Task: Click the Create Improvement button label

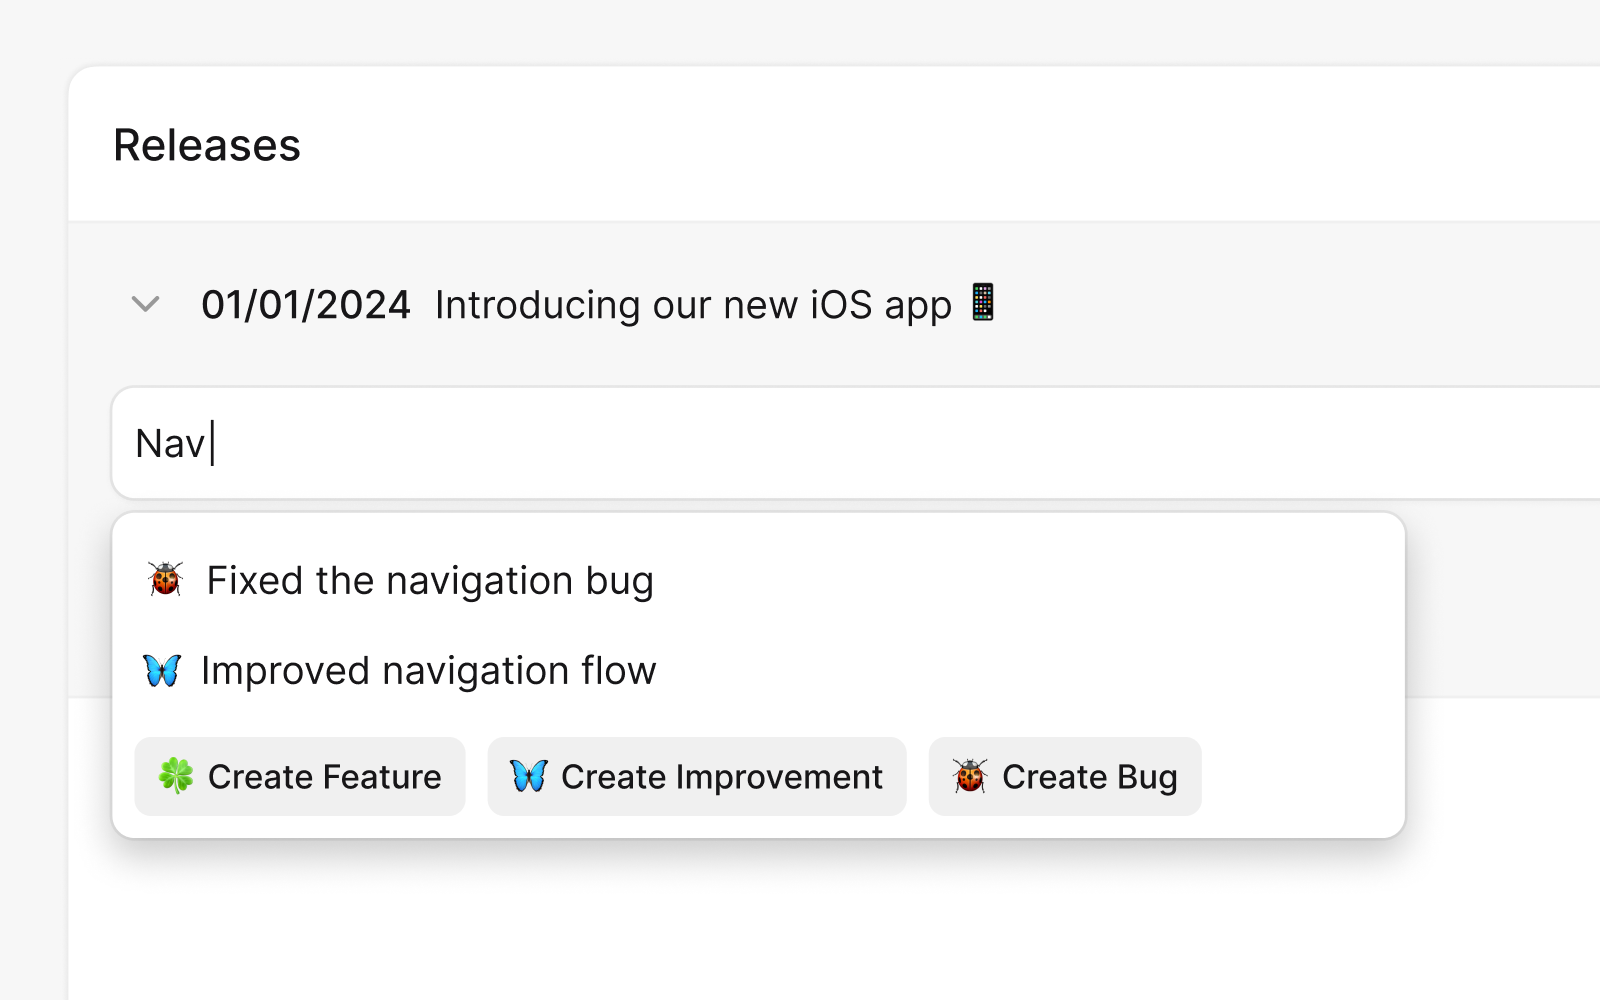Action: point(722,777)
